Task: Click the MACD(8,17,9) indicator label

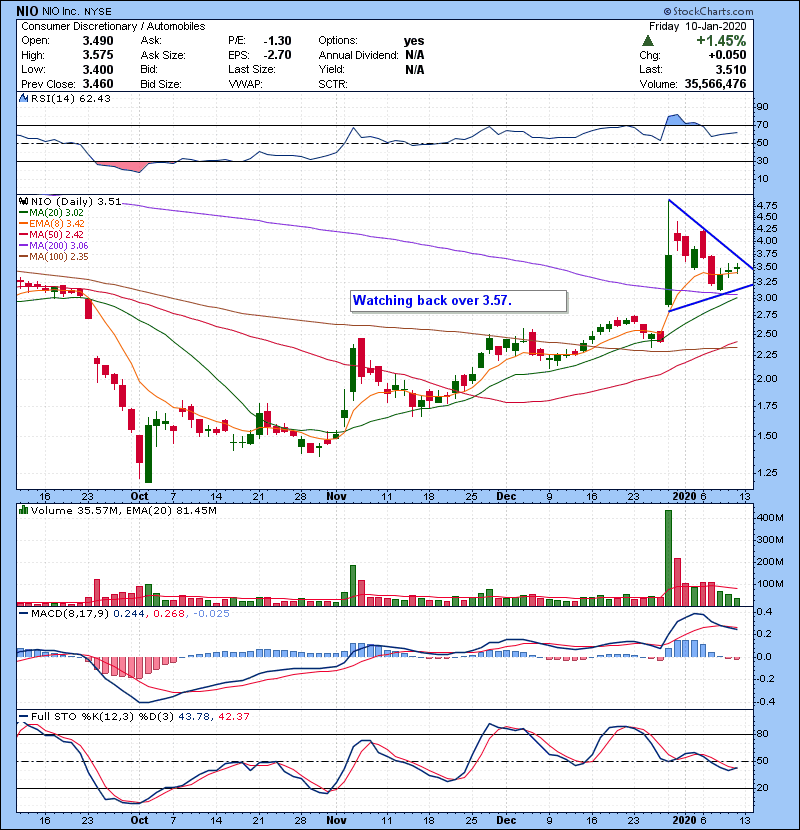Action: 70,614
